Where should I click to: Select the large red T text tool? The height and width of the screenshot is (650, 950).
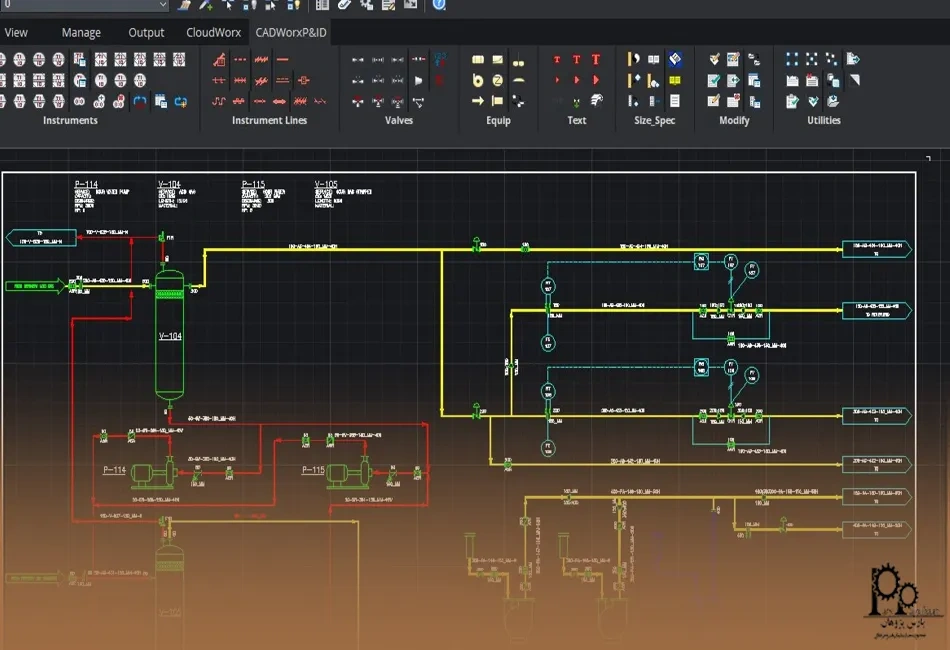[596, 59]
